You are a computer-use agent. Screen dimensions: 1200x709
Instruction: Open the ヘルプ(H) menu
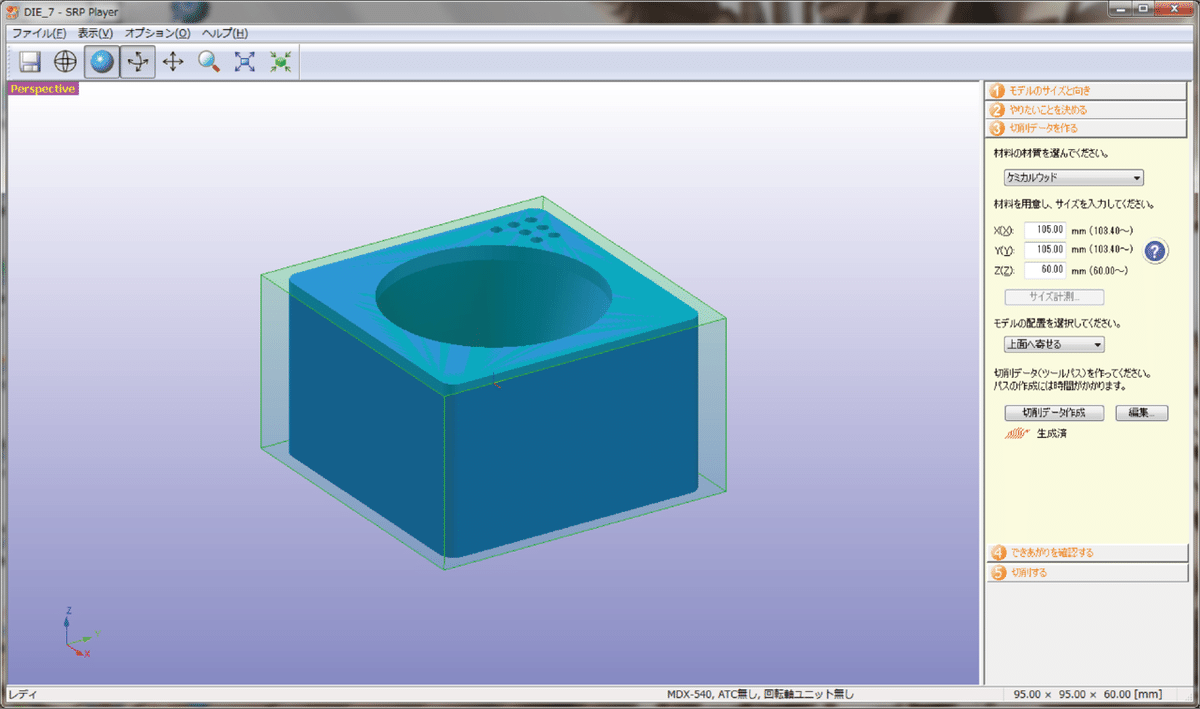[x=225, y=33]
